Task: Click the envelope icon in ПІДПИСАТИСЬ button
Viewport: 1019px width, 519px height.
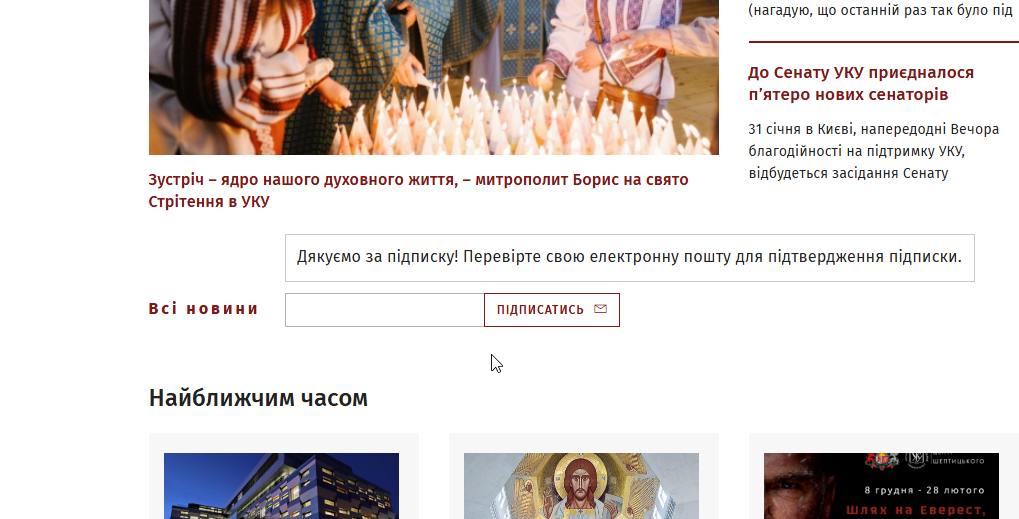Action: [600, 309]
